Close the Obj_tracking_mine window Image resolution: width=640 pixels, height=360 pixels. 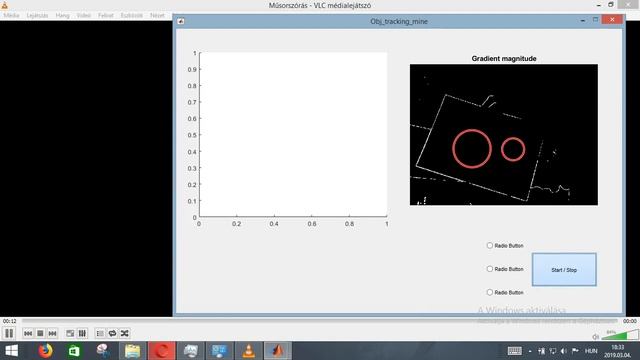point(612,20)
